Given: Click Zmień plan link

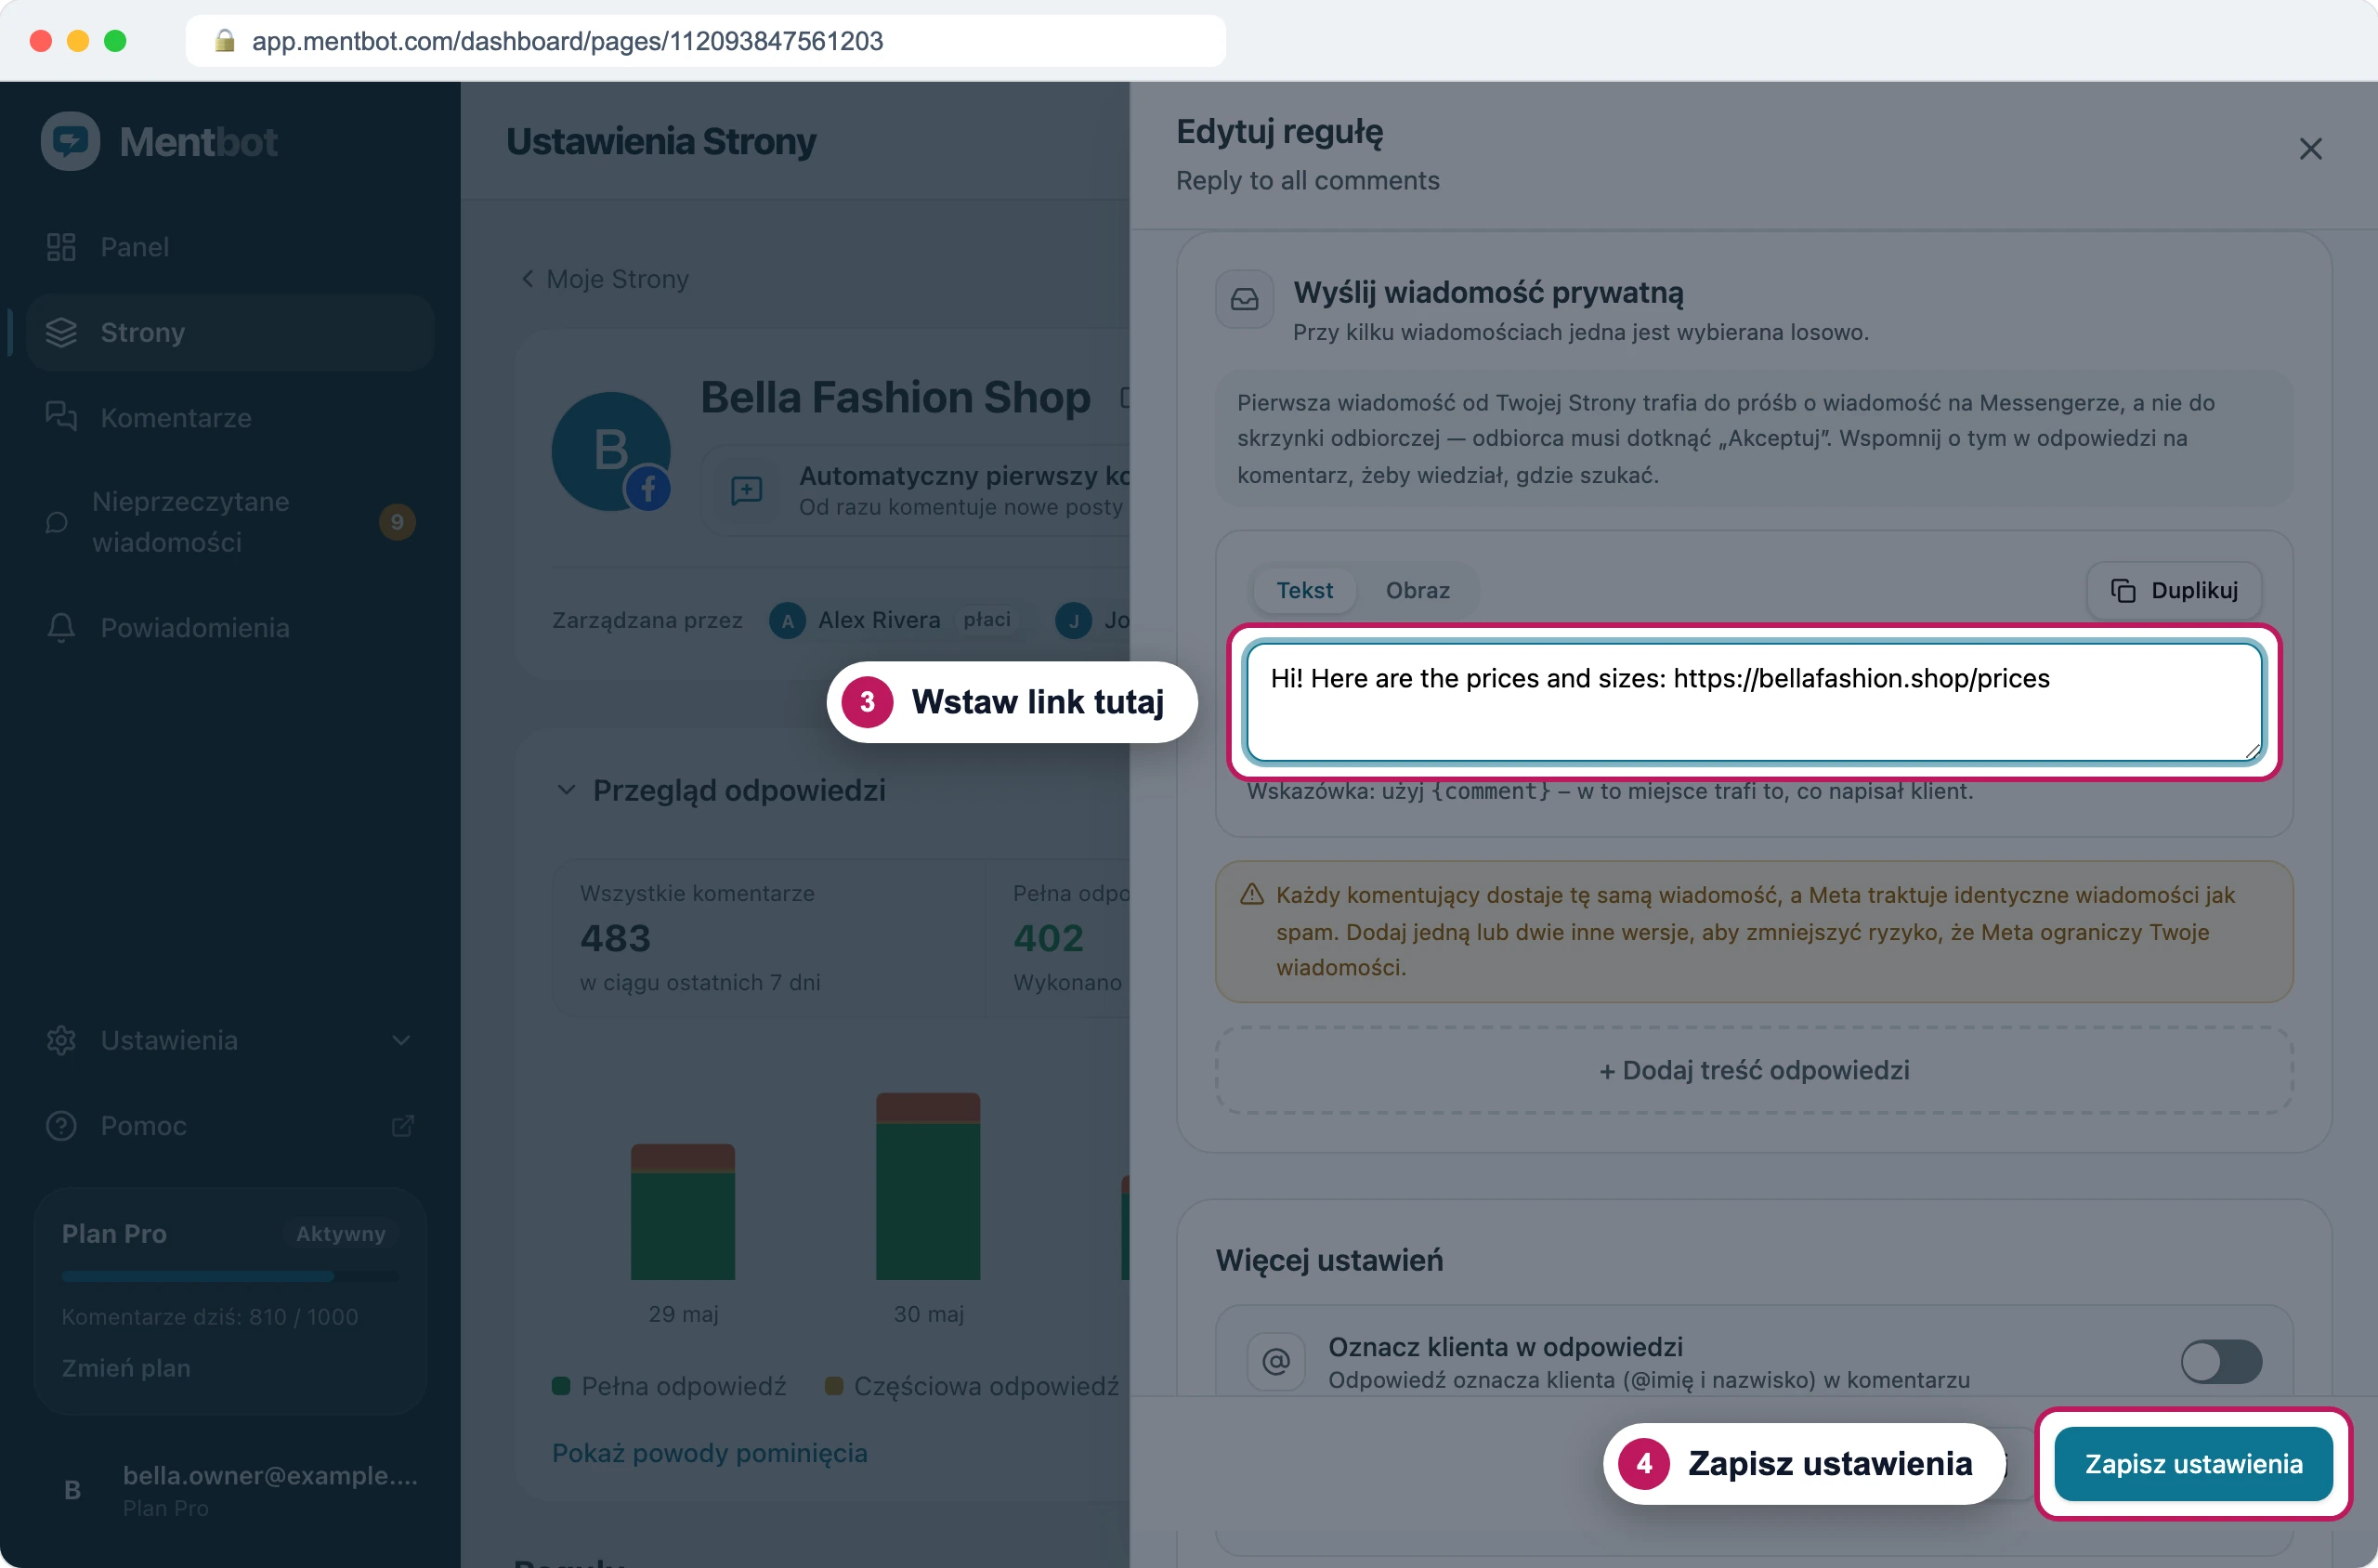Looking at the screenshot, I should coord(126,1367).
